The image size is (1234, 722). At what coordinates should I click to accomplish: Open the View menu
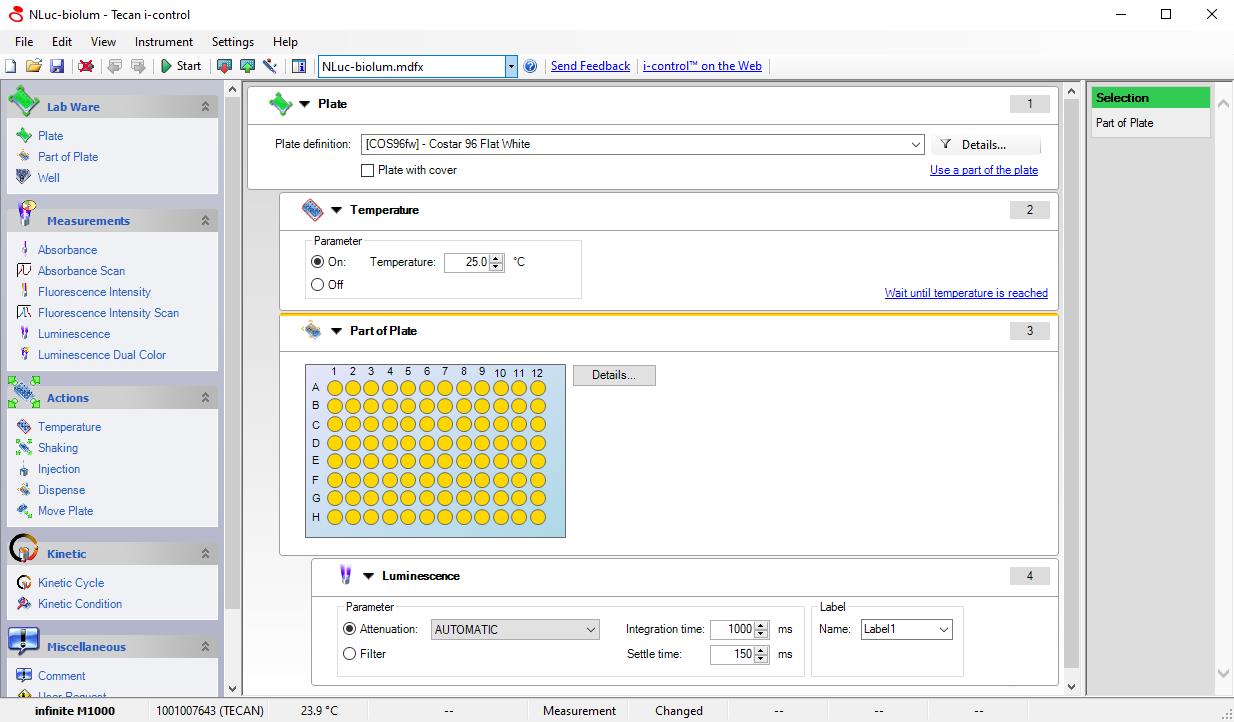103,42
